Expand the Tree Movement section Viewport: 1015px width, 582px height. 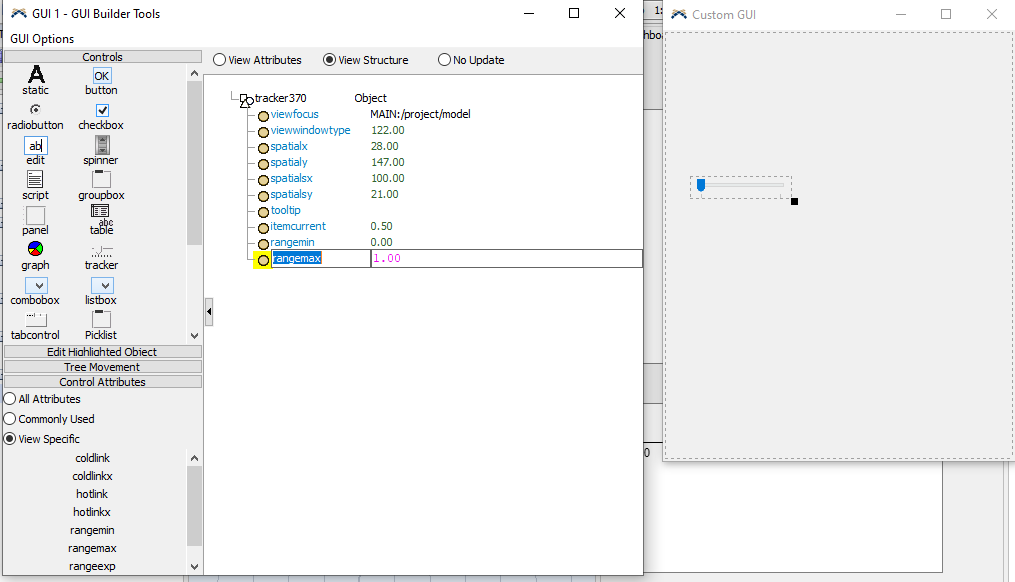tap(102, 367)
